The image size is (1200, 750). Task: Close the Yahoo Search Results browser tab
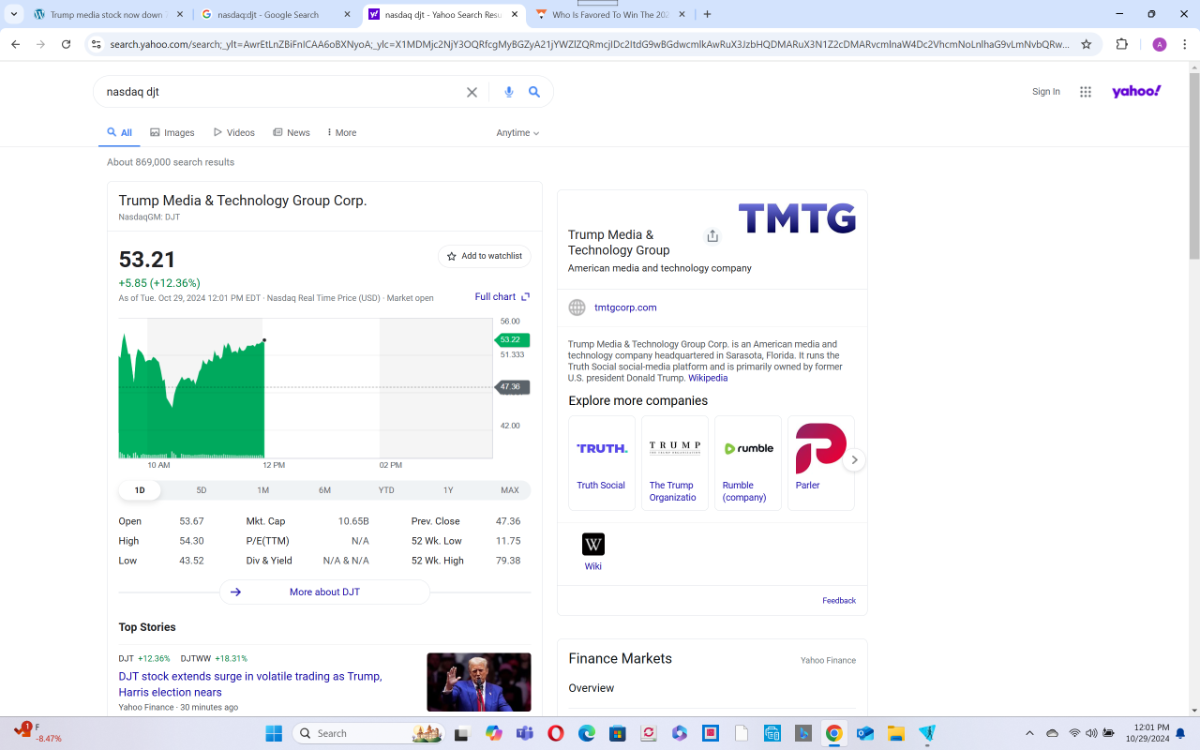point(514,15)
